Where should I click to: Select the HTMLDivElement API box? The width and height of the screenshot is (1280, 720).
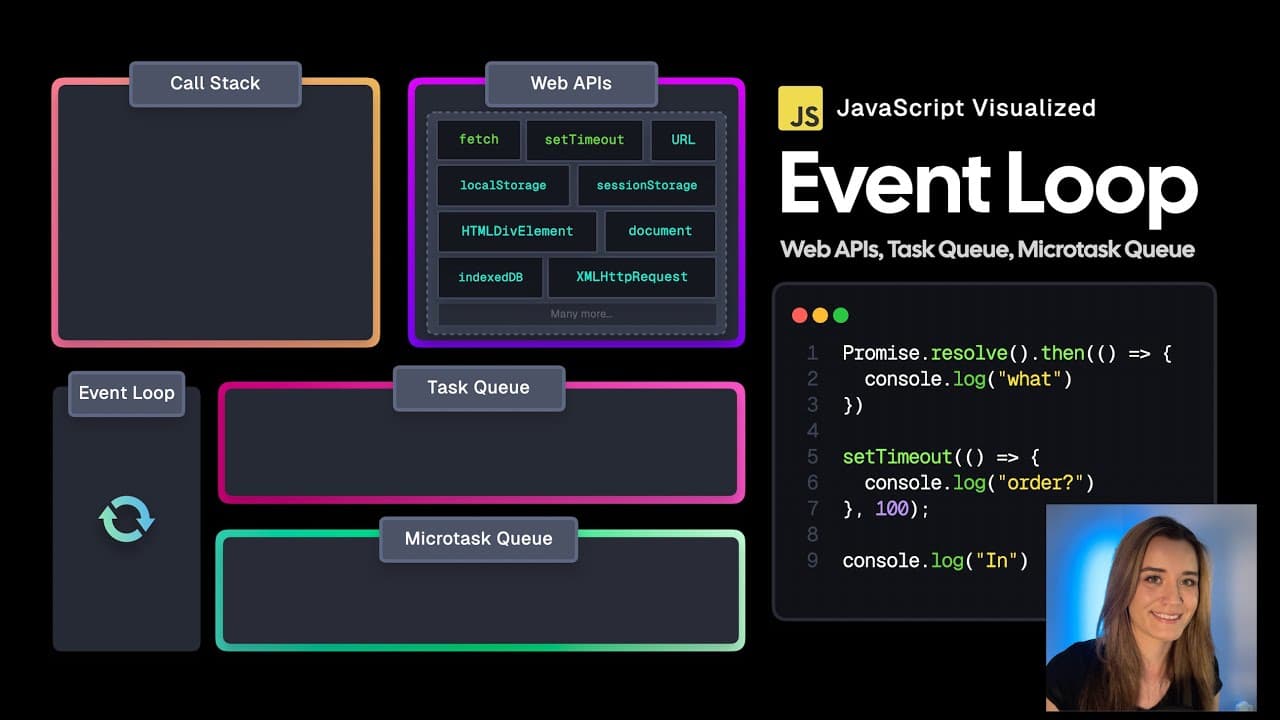click(517, 231)
